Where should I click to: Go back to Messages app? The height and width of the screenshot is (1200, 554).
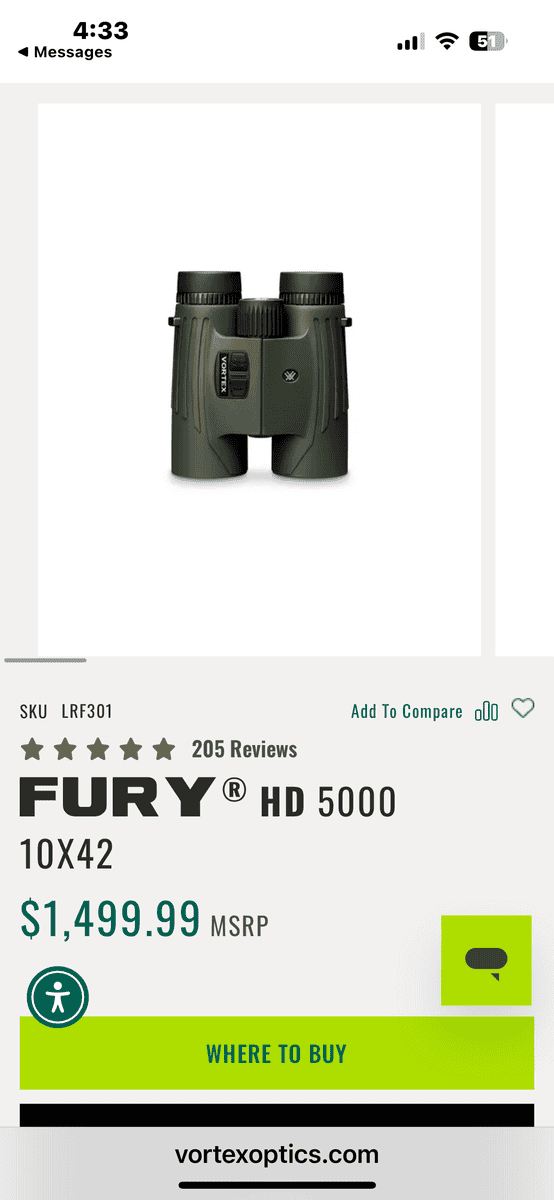(65, 52)
